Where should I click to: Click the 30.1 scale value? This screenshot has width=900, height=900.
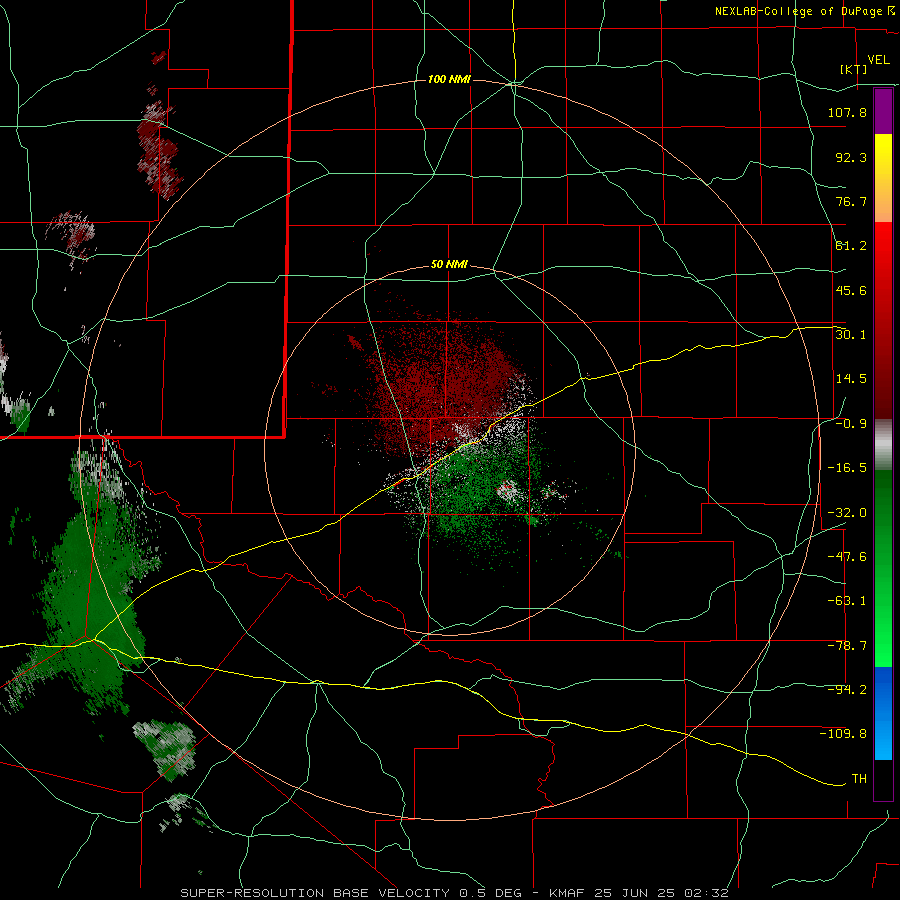click(851, 335)
